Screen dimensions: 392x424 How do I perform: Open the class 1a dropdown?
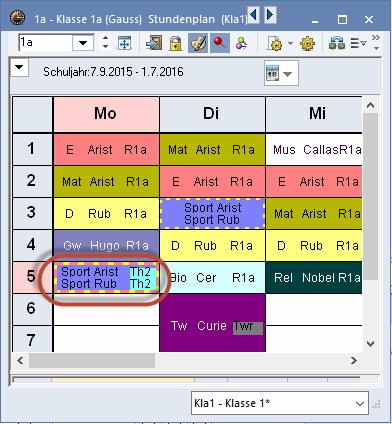pyautogui.click(x=83, y=43)
